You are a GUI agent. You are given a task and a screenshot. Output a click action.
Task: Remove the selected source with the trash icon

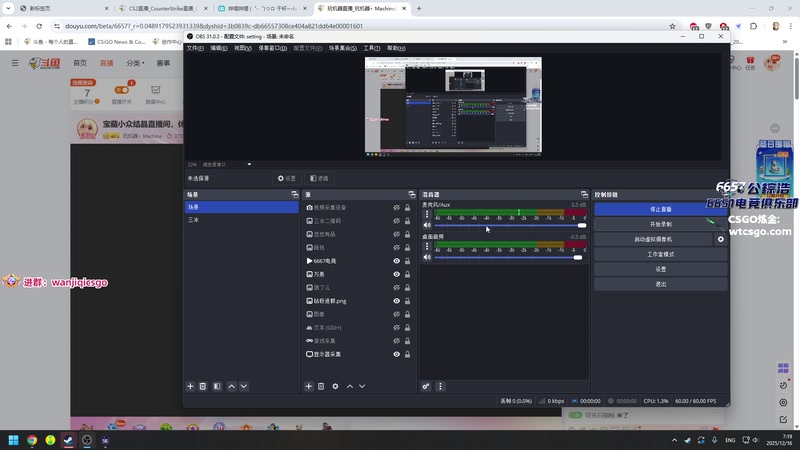tap(321, 386)
